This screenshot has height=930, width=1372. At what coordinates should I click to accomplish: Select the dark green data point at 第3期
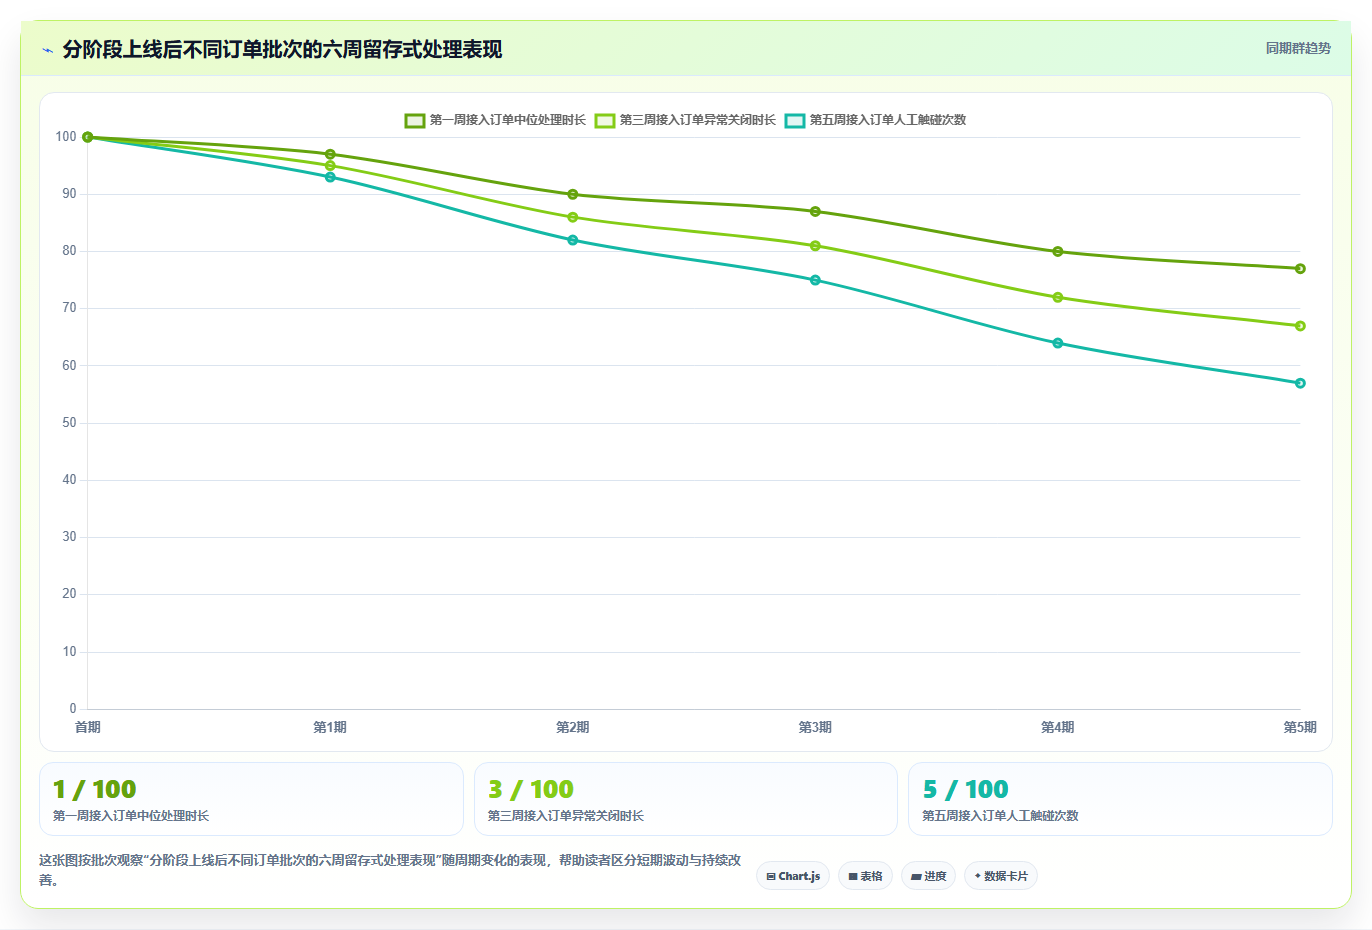tap(815, 211)
